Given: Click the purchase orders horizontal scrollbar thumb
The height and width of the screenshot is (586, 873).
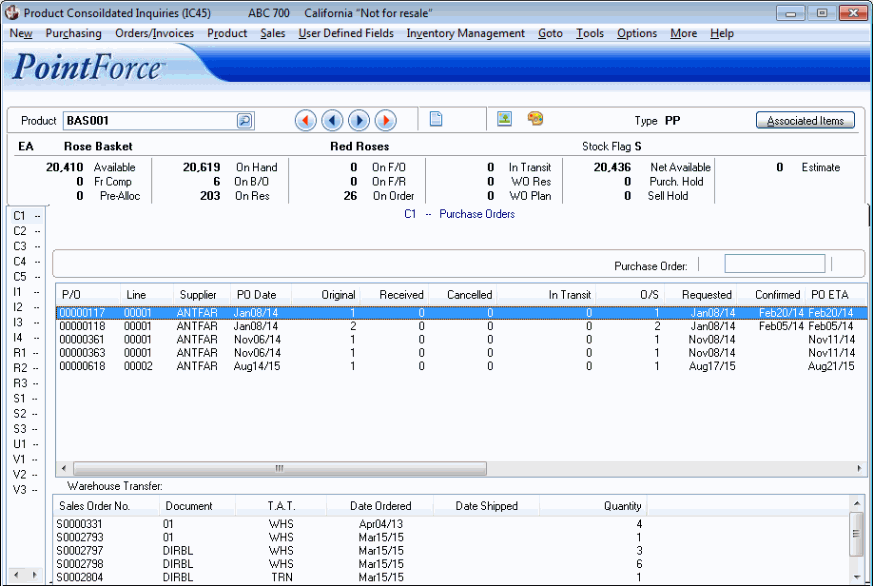Looking at the screenshot, I should [x=279, y=469].
